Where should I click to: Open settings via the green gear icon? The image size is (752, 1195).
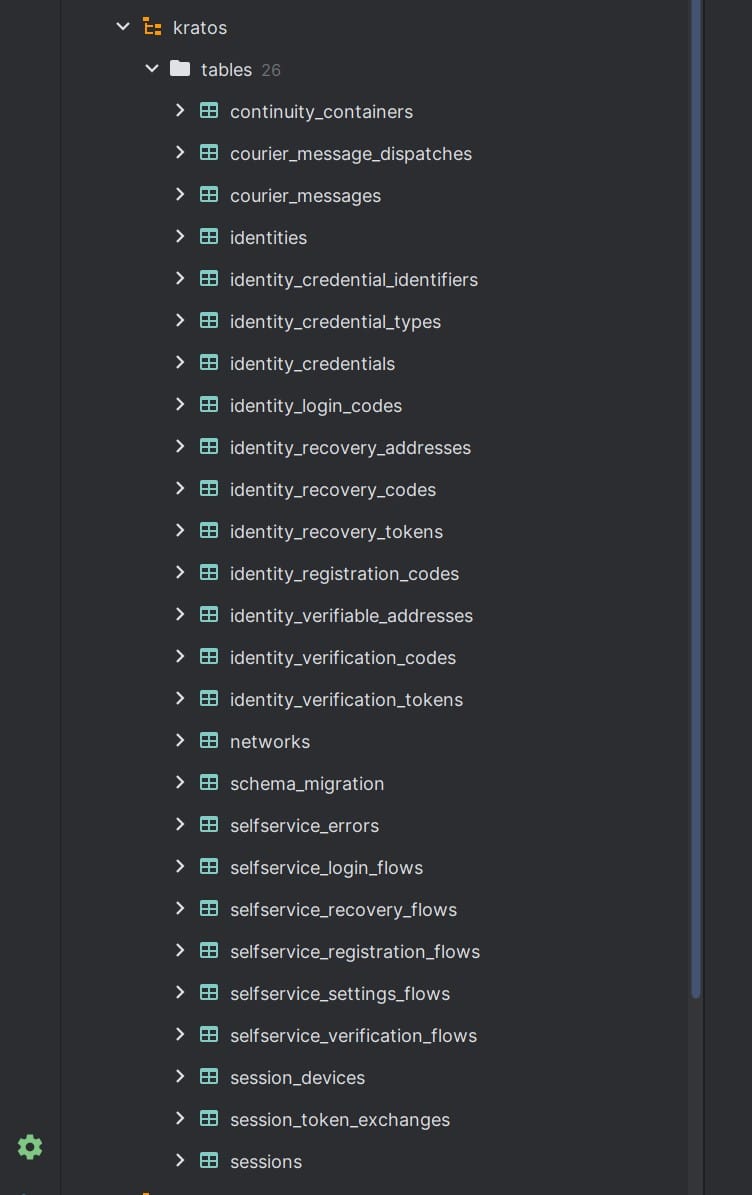tap(30, 1147)
